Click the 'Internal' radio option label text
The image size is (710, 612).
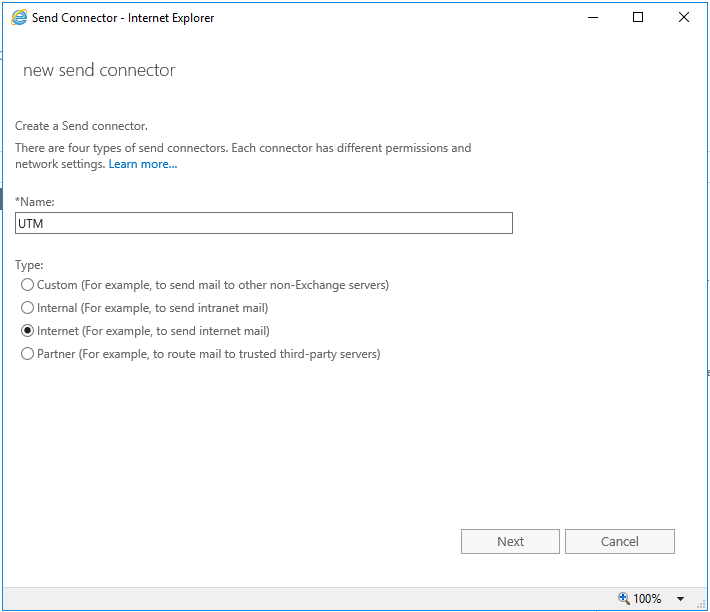153,308
